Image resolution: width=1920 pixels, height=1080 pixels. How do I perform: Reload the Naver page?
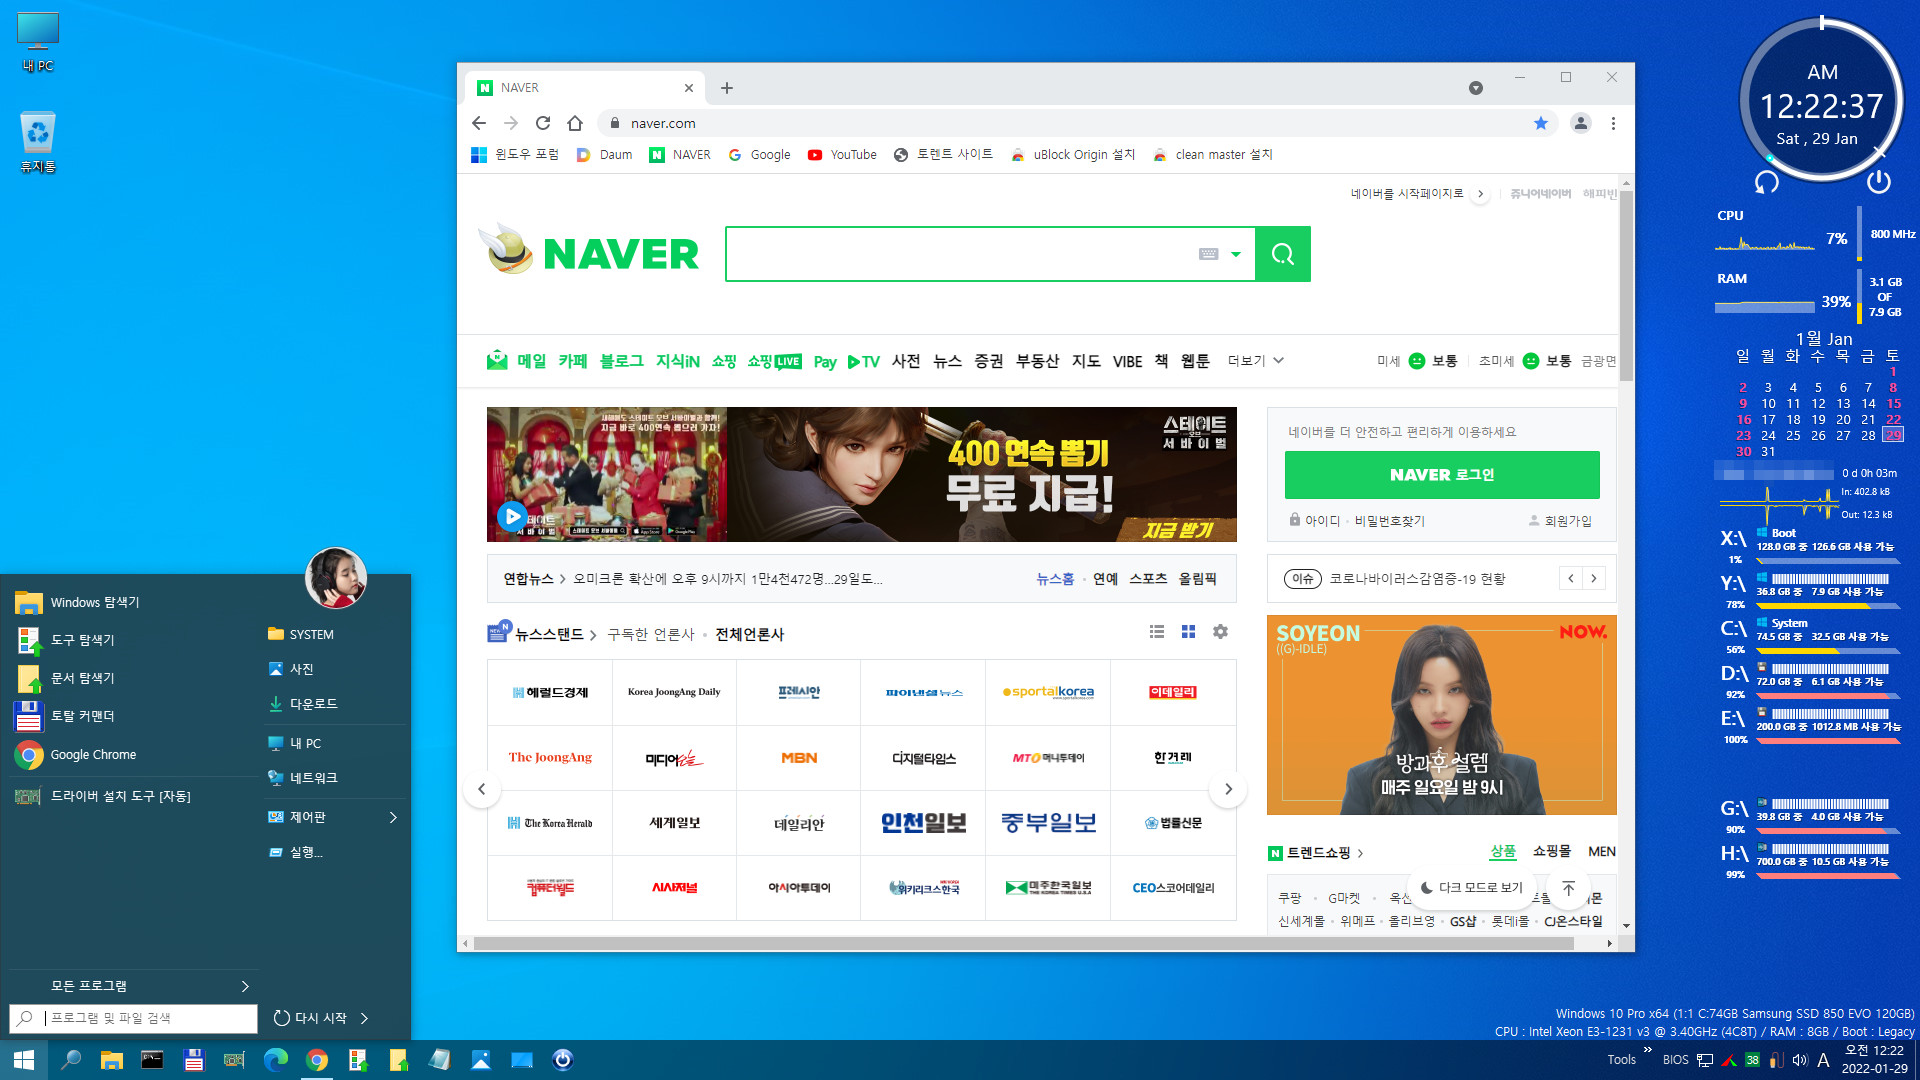[543, 123]
